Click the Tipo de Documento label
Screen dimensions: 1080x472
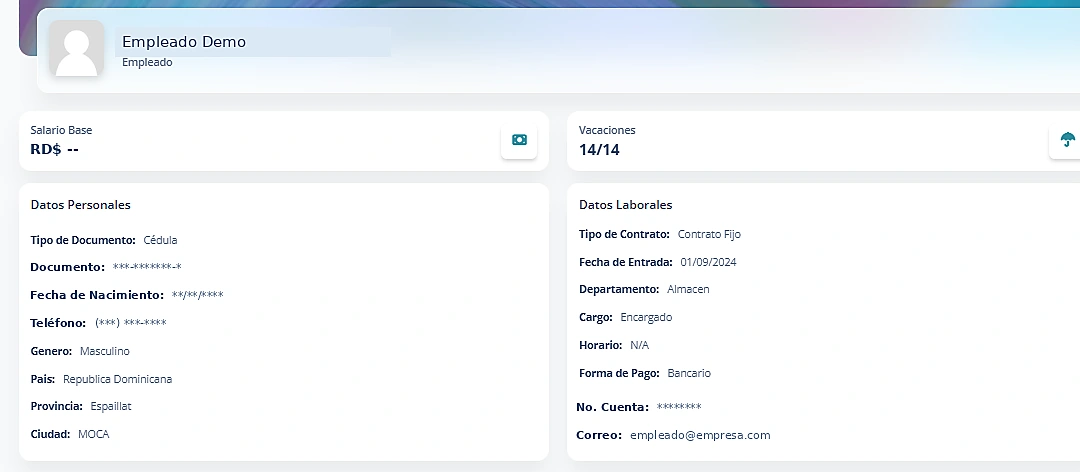[83, 240]
